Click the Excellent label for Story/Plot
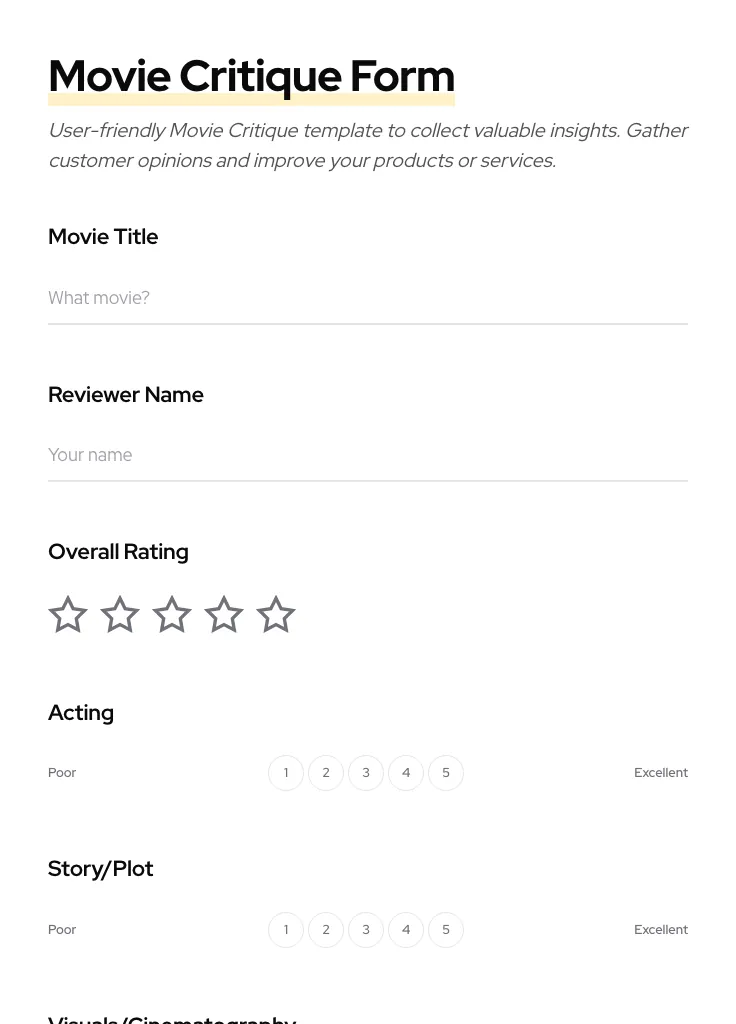The width and height of the screenshot is (736, 1024). coord(661,929)
